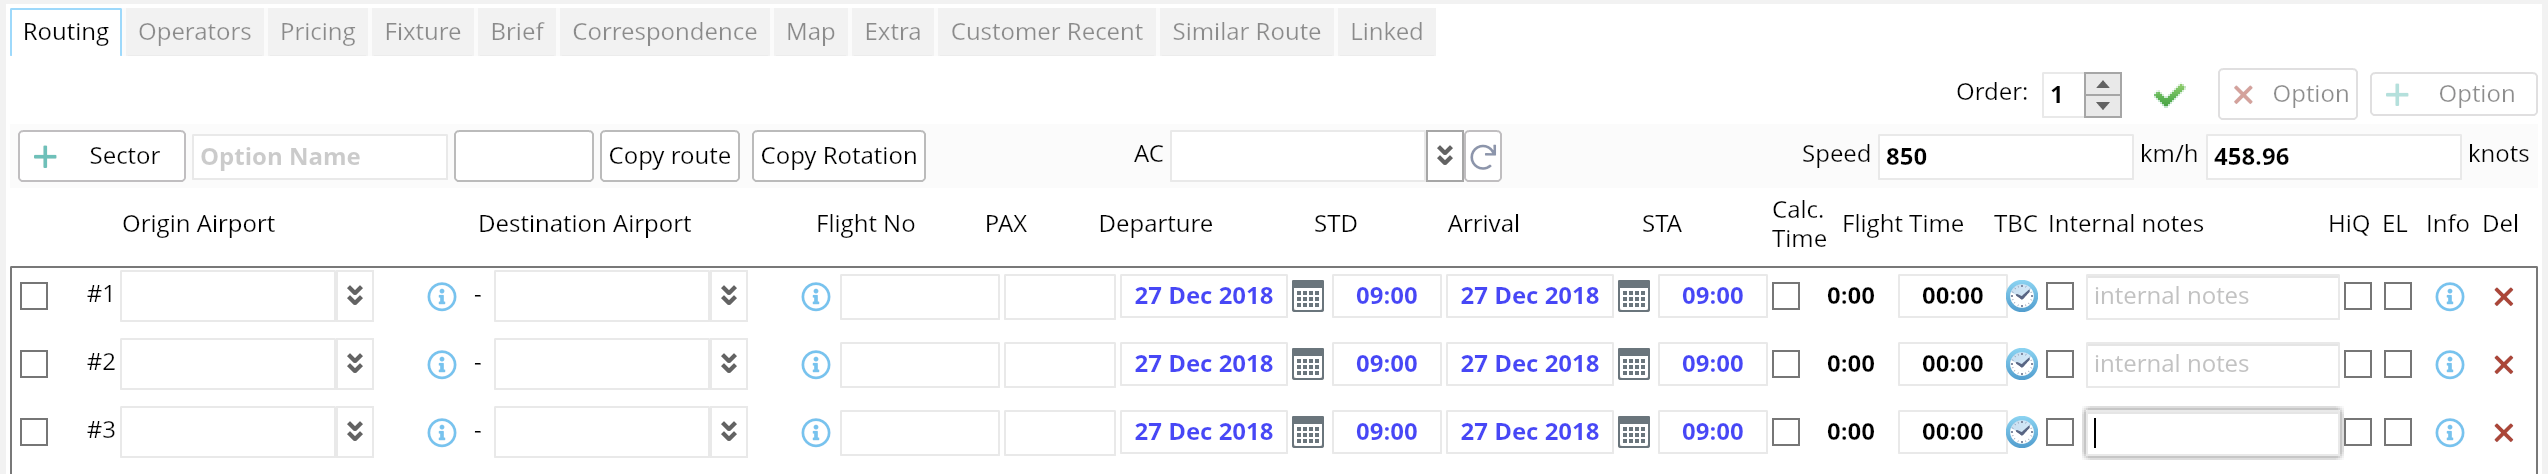Viewport: 2548px width, 474px height.
Task: Click the green checkmark beside Order
Action: [2169, 95]
